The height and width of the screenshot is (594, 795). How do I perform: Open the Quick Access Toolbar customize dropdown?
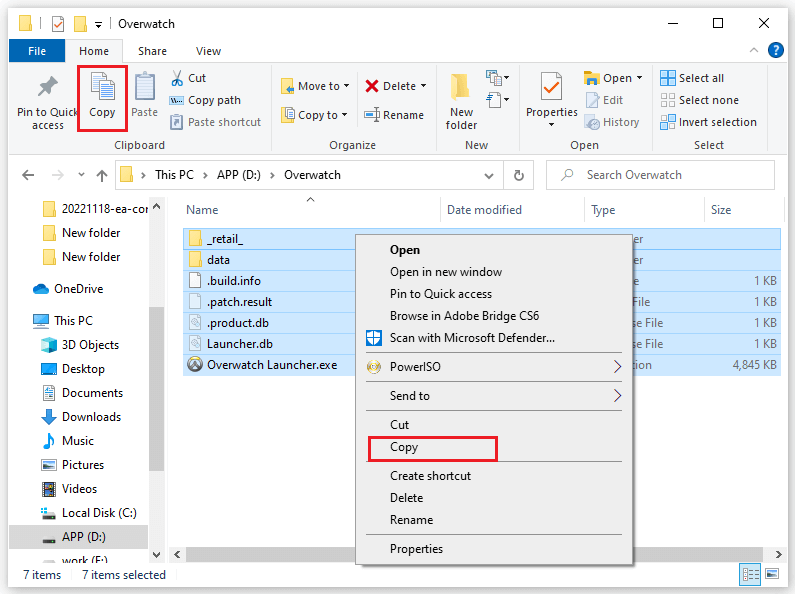pyautogui.click(x=98, y=24)
